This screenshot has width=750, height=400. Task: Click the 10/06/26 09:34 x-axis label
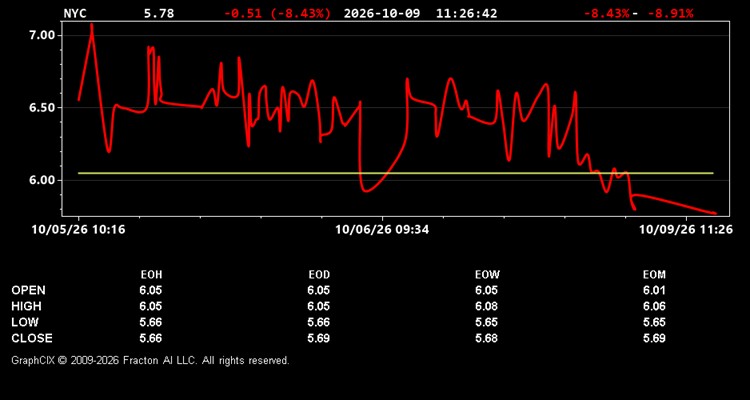382,230
